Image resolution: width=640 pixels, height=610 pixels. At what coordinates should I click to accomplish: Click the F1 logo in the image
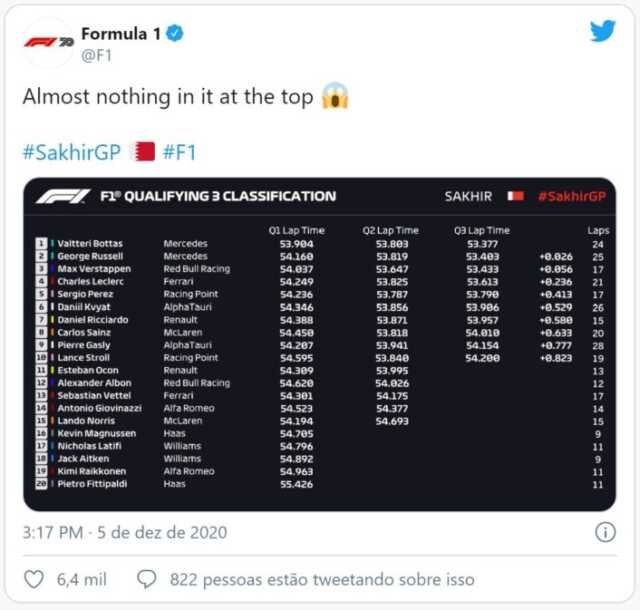click(x=62, y=196)
